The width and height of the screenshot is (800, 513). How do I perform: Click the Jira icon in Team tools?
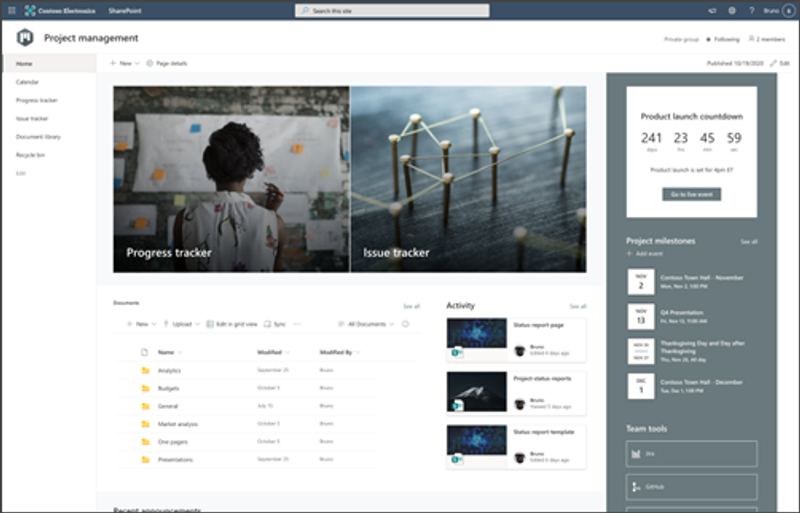coord(636,455)
